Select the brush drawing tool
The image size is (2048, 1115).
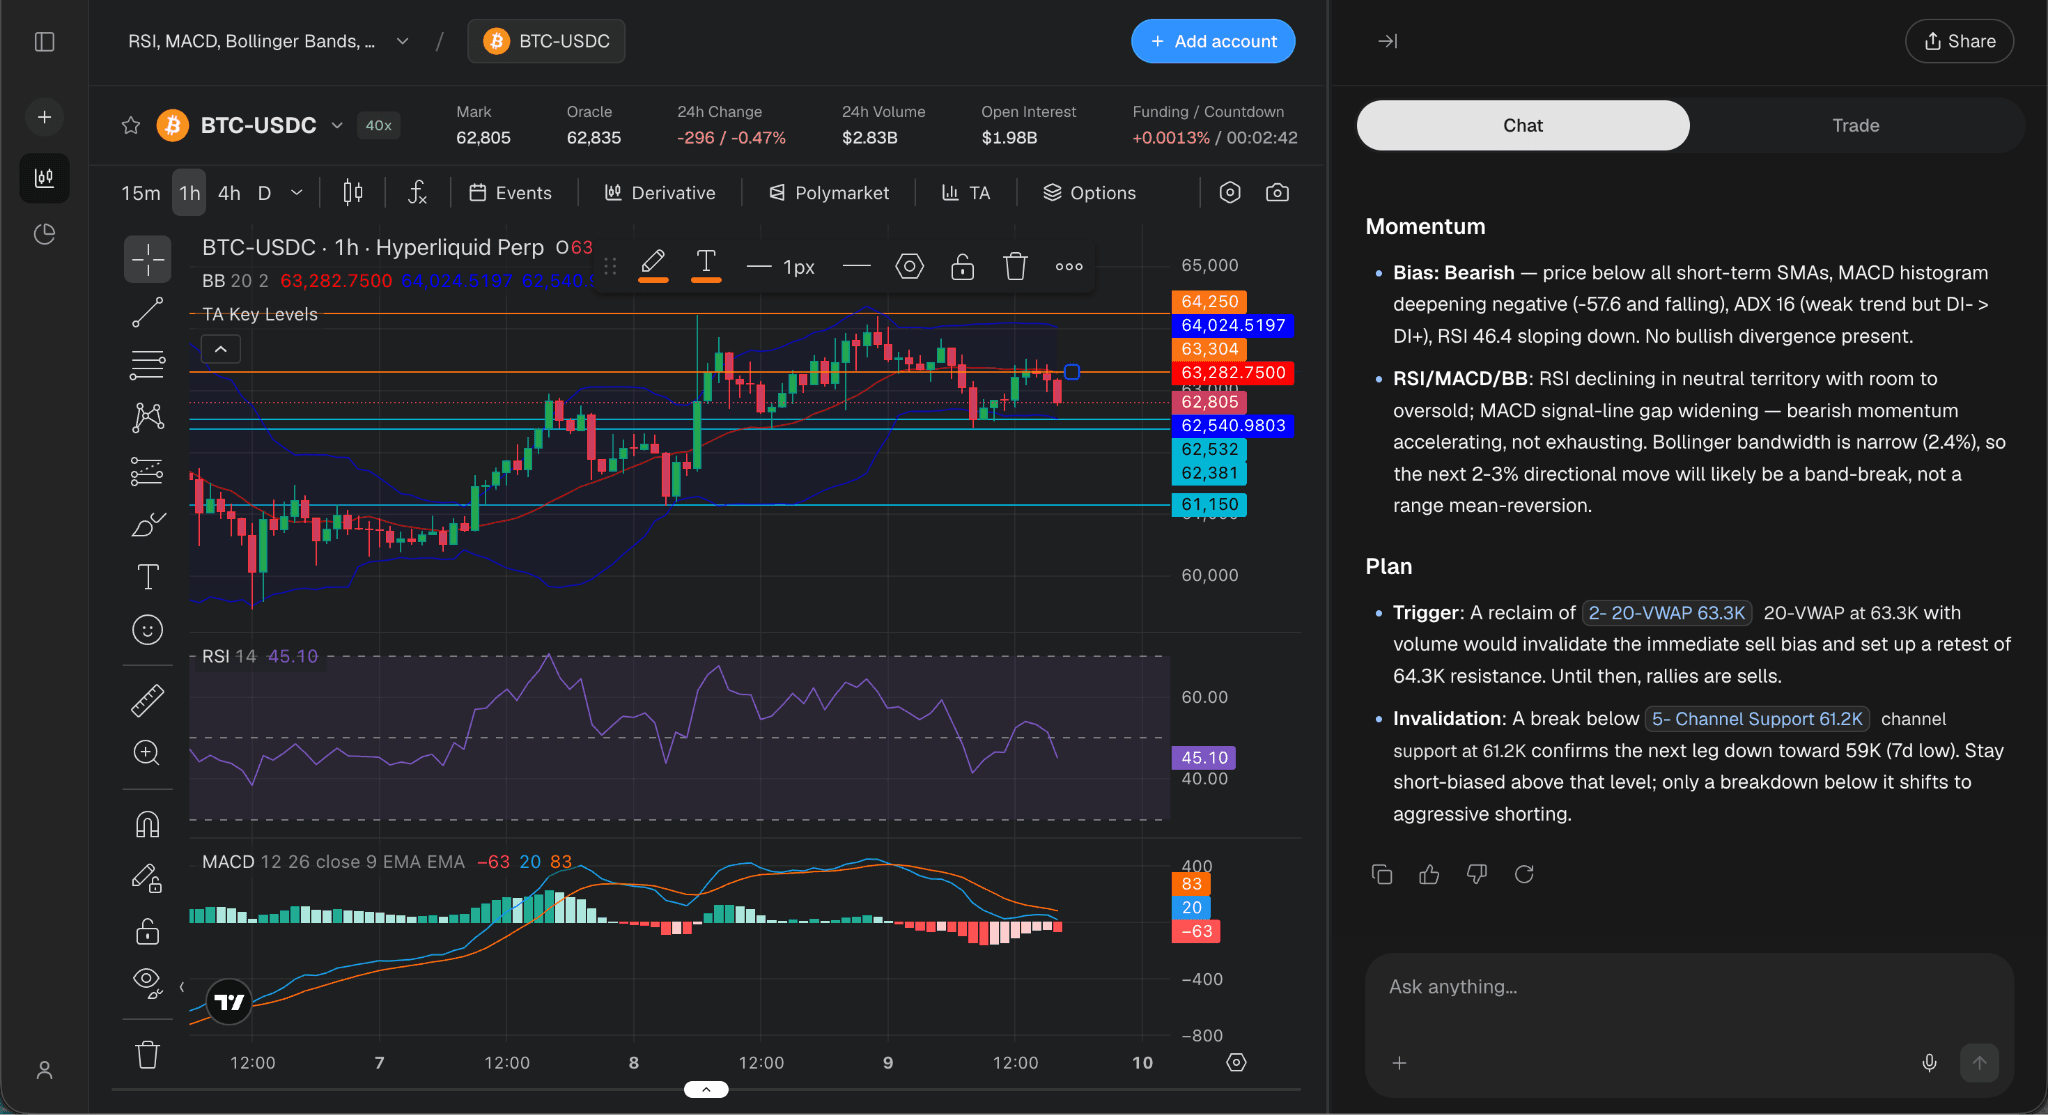pyautogui.click(x=148, y=524)
